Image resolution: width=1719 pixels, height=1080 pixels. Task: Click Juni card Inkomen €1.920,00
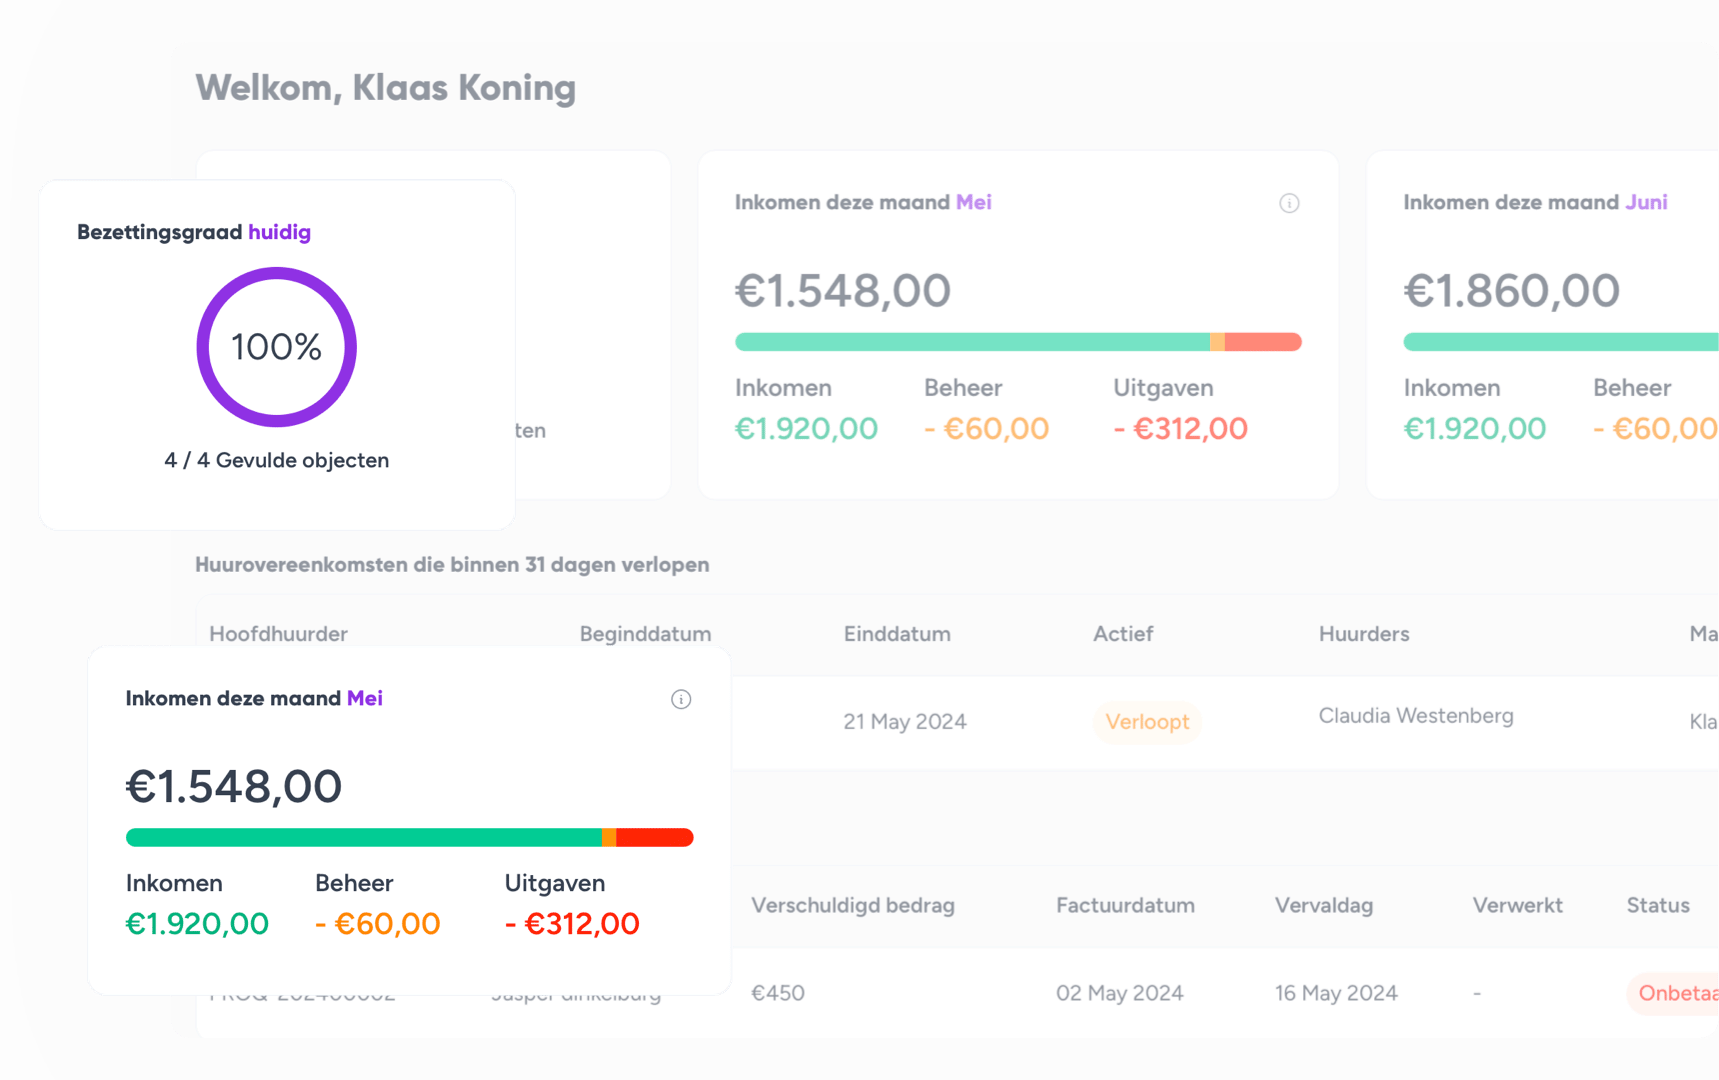pyautogui.click(x=1475, y=428)
